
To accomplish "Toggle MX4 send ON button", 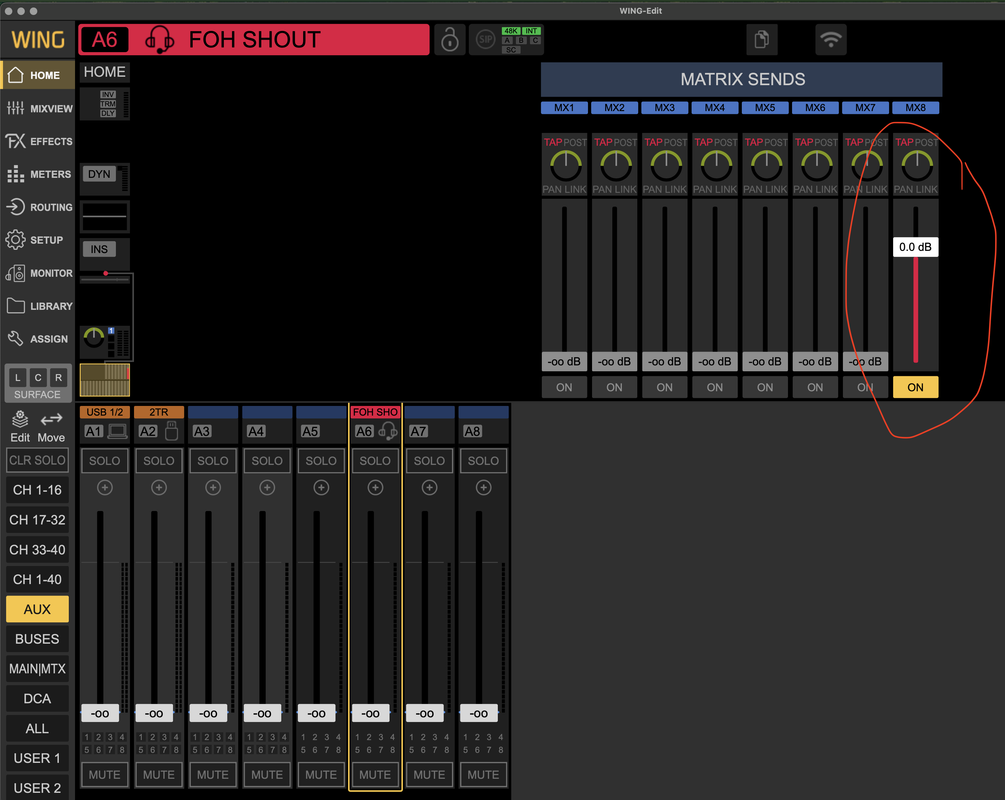I will [715, 387].
